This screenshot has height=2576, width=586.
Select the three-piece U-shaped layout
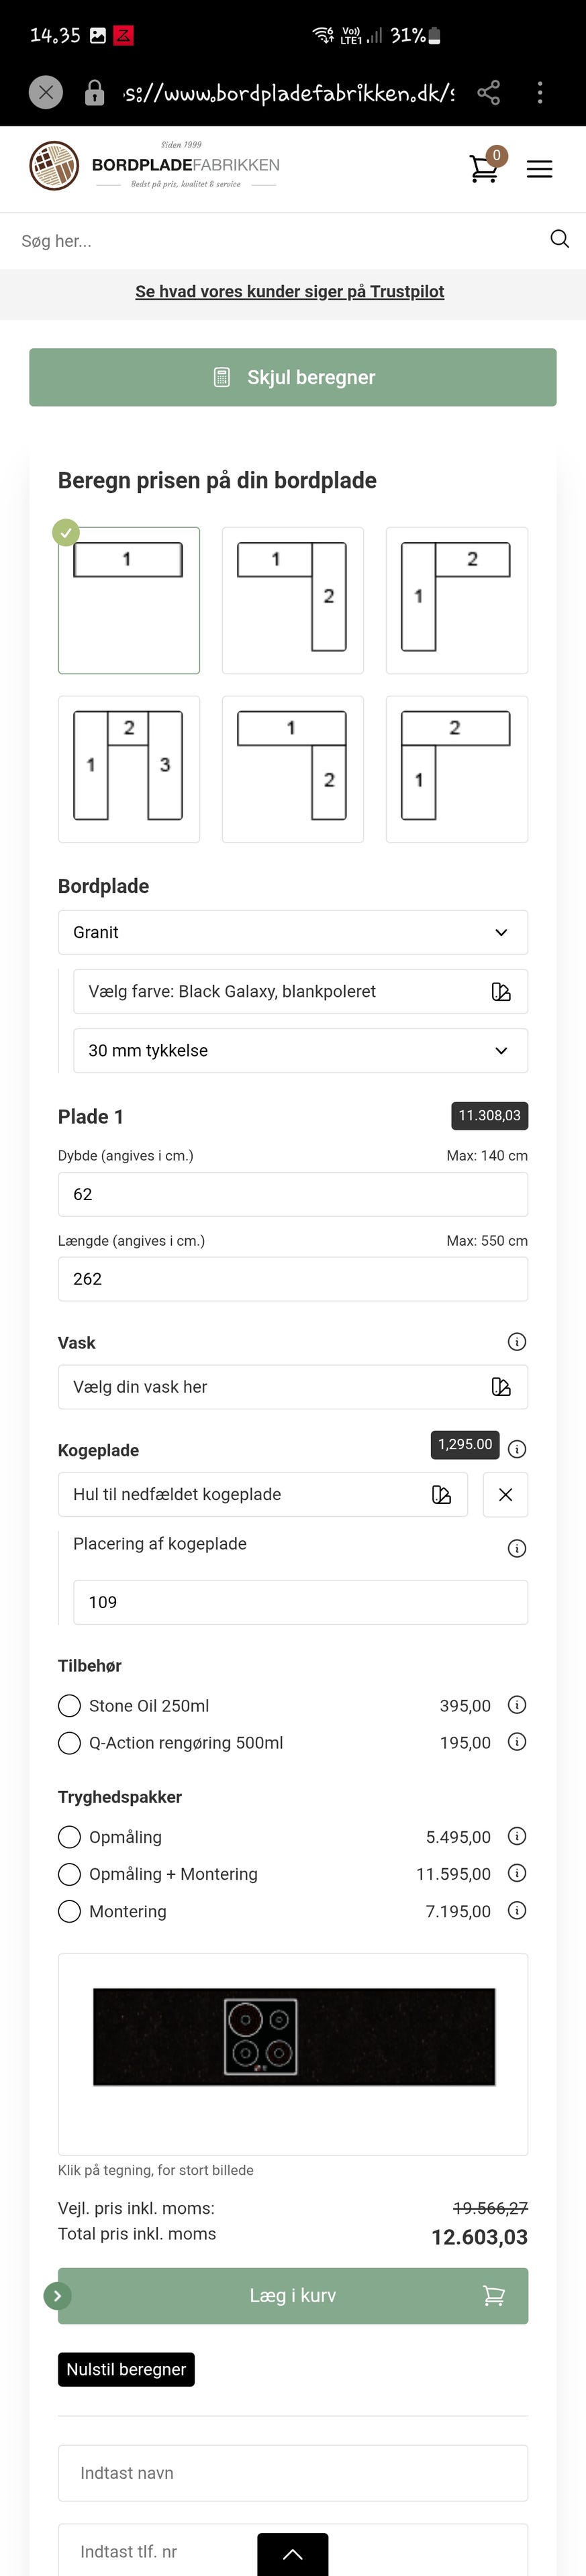[129, 768]
